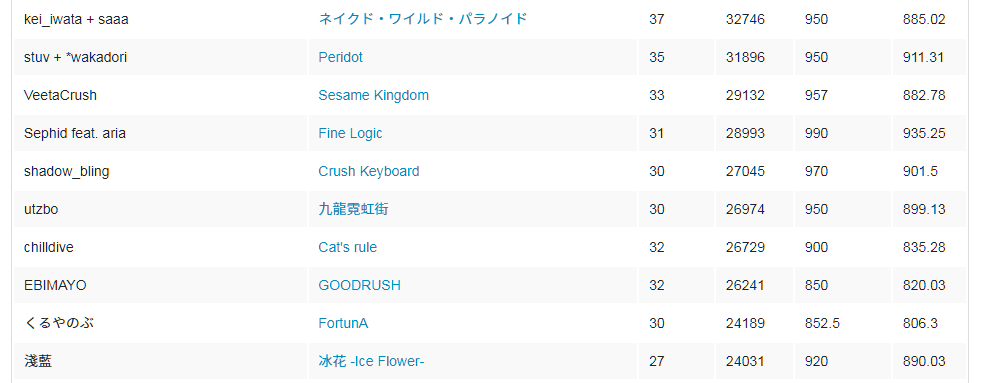Open the 九龍霓虹街 song link

click(x=353, y=209)
